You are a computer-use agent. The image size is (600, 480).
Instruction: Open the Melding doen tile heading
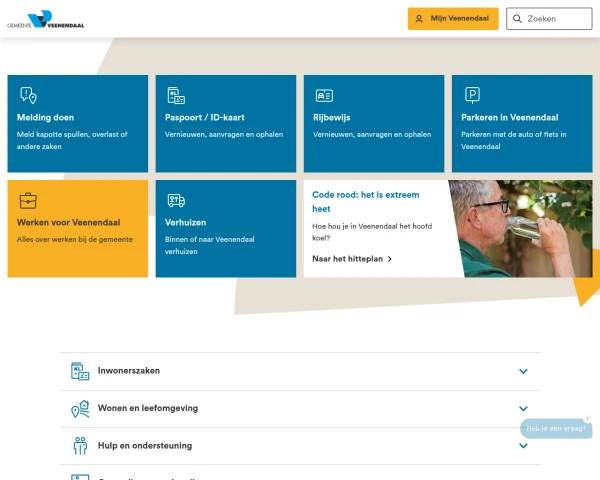pos(46,118)
